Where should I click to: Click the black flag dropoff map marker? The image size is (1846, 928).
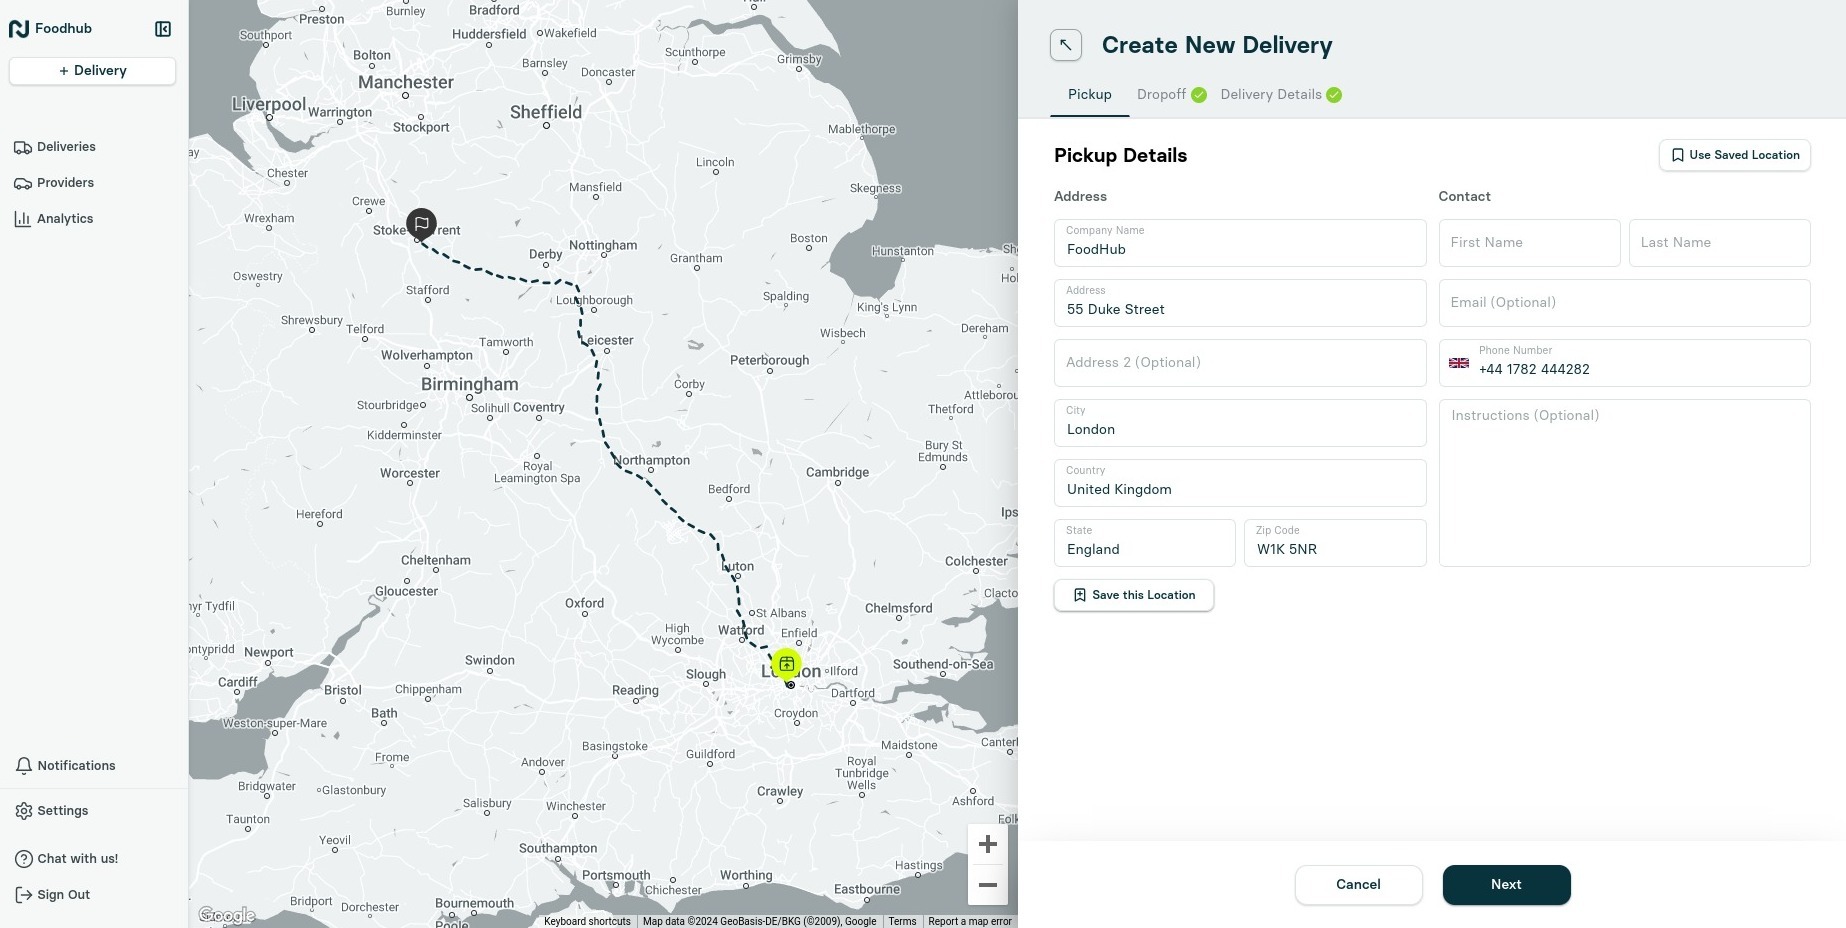coord(421,223)
